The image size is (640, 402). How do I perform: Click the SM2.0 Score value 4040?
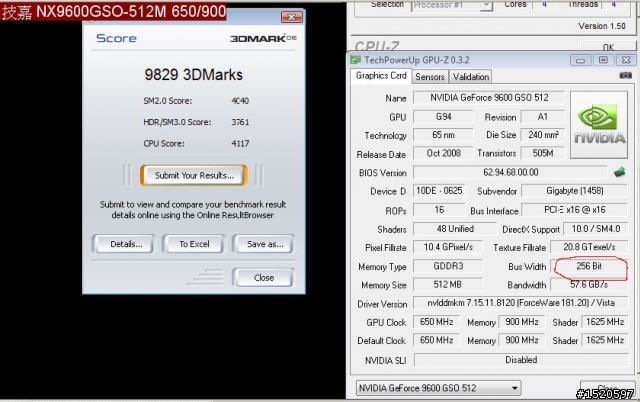(x=240, y=101)
